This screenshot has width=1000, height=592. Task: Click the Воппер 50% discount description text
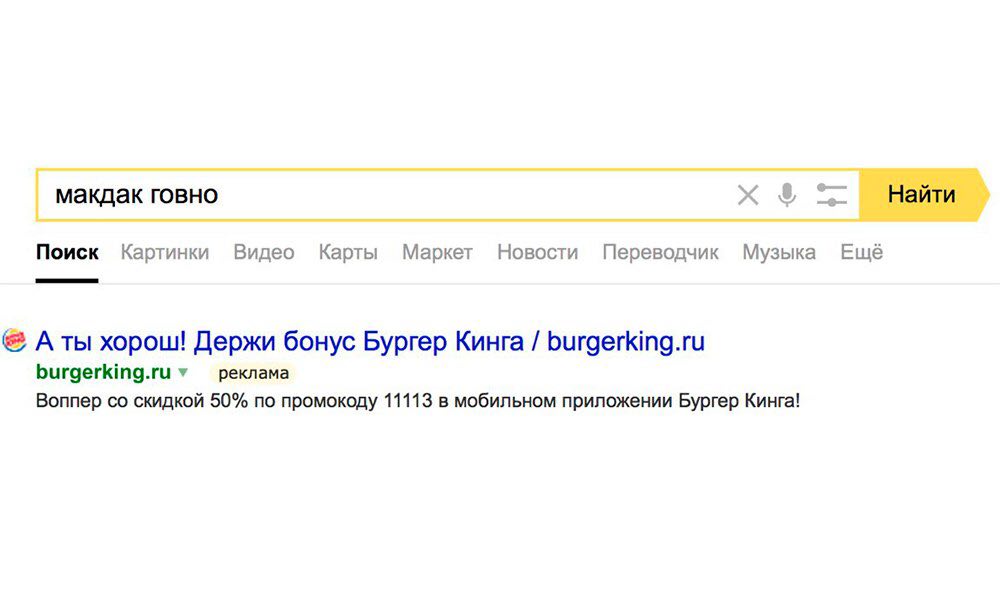[418, 401]
